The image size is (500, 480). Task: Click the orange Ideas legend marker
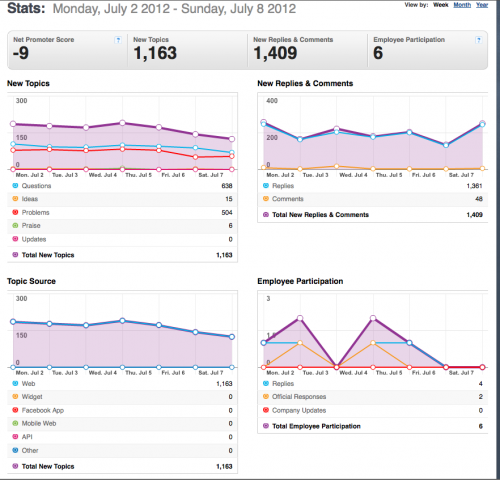[15, 199]
